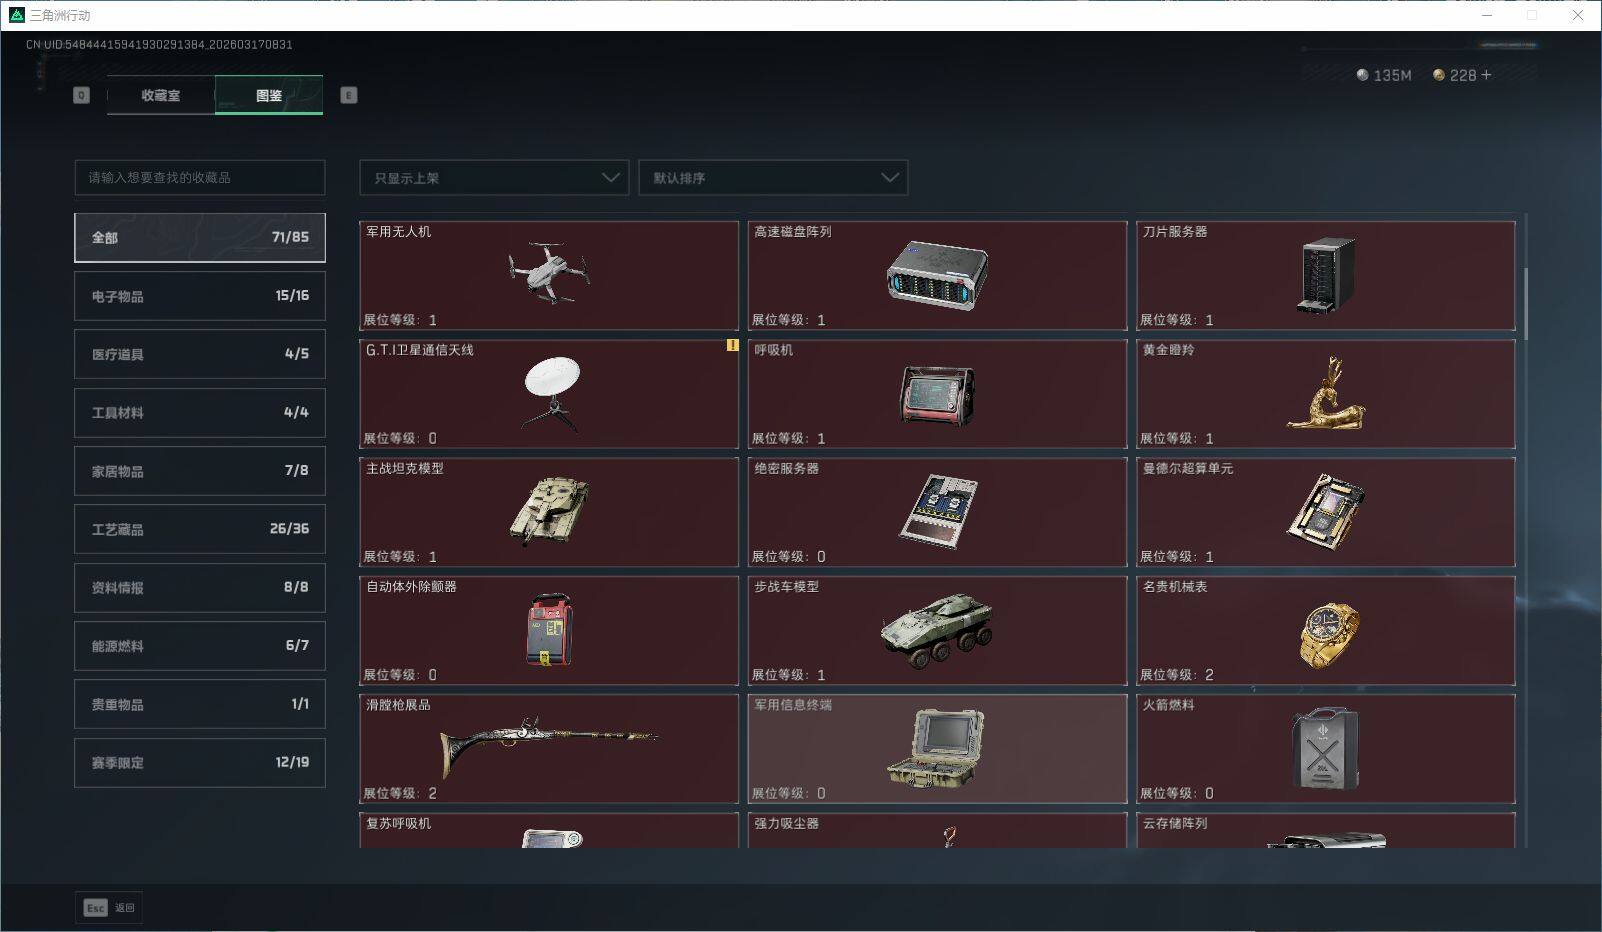Select the 火箭燃料 rocket fuel item
This screenshot has height=932, width=1602.
point(1326,748)
